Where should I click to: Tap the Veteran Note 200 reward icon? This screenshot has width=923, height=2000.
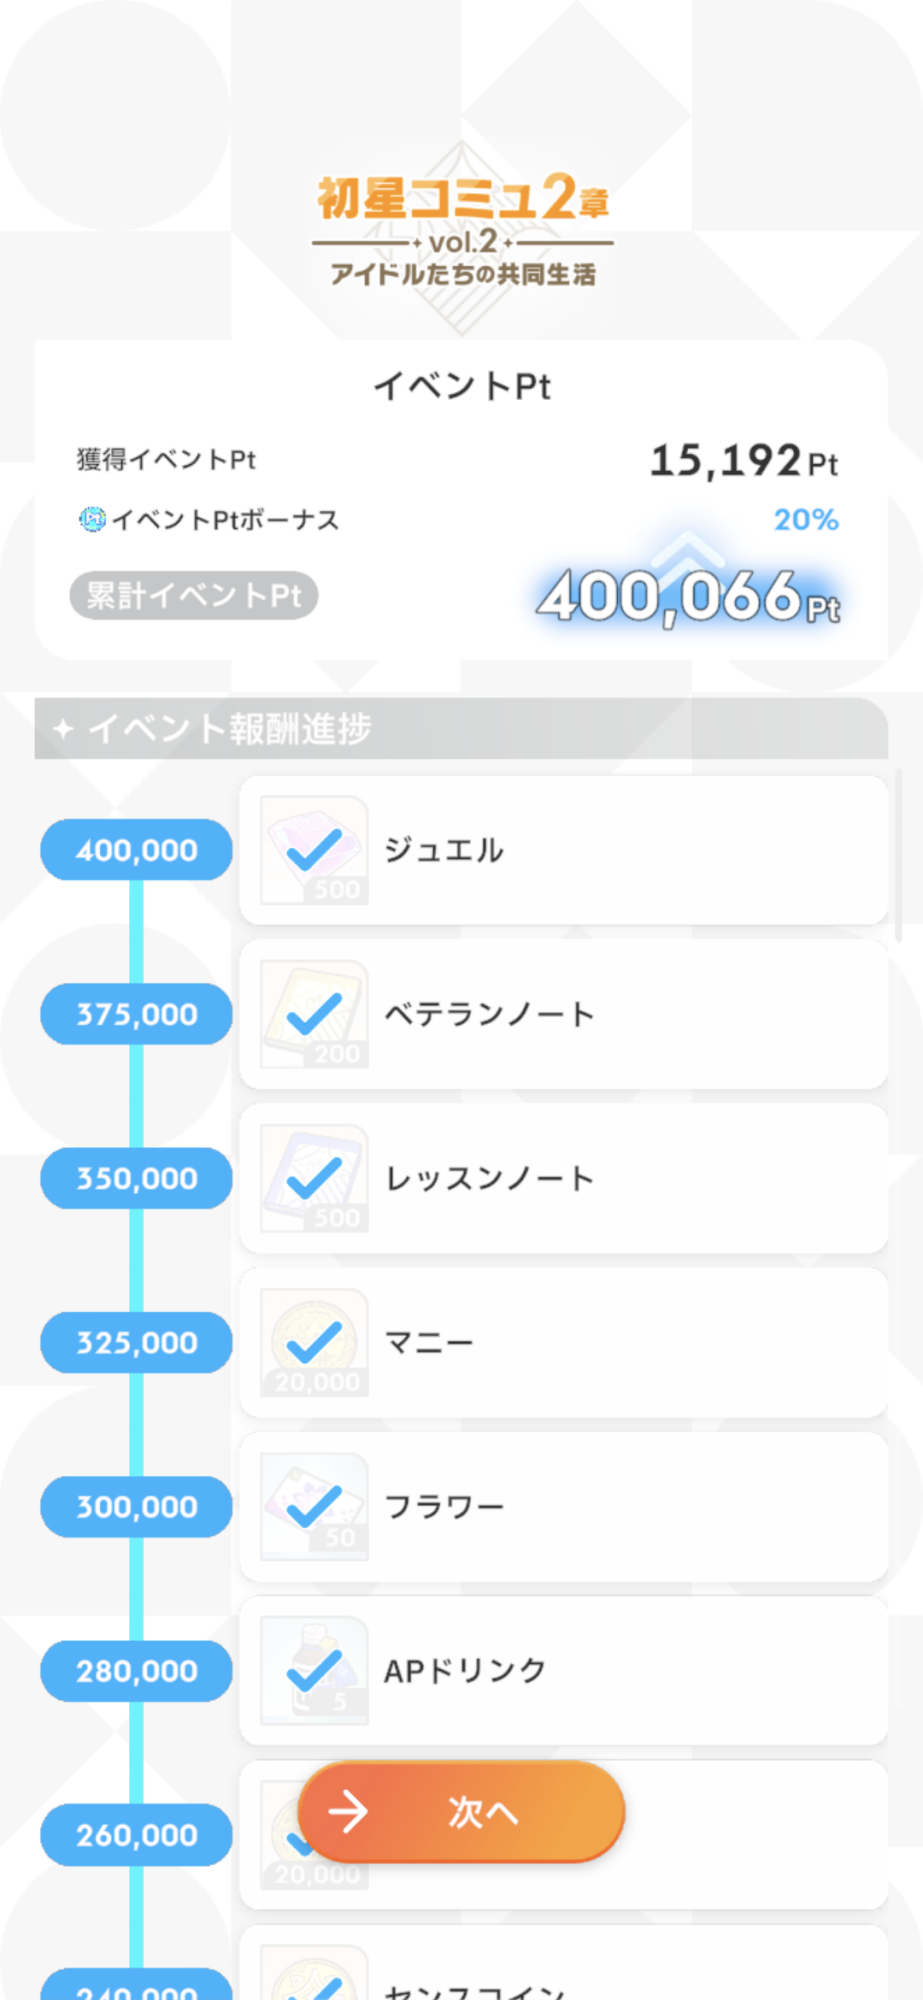(314, 1014)
